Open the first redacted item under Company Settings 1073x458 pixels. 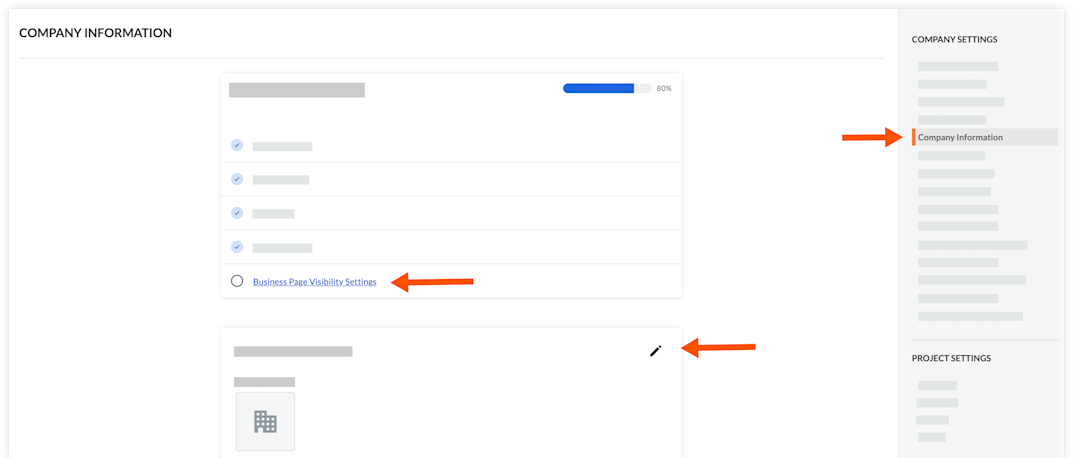coord(957,66)
